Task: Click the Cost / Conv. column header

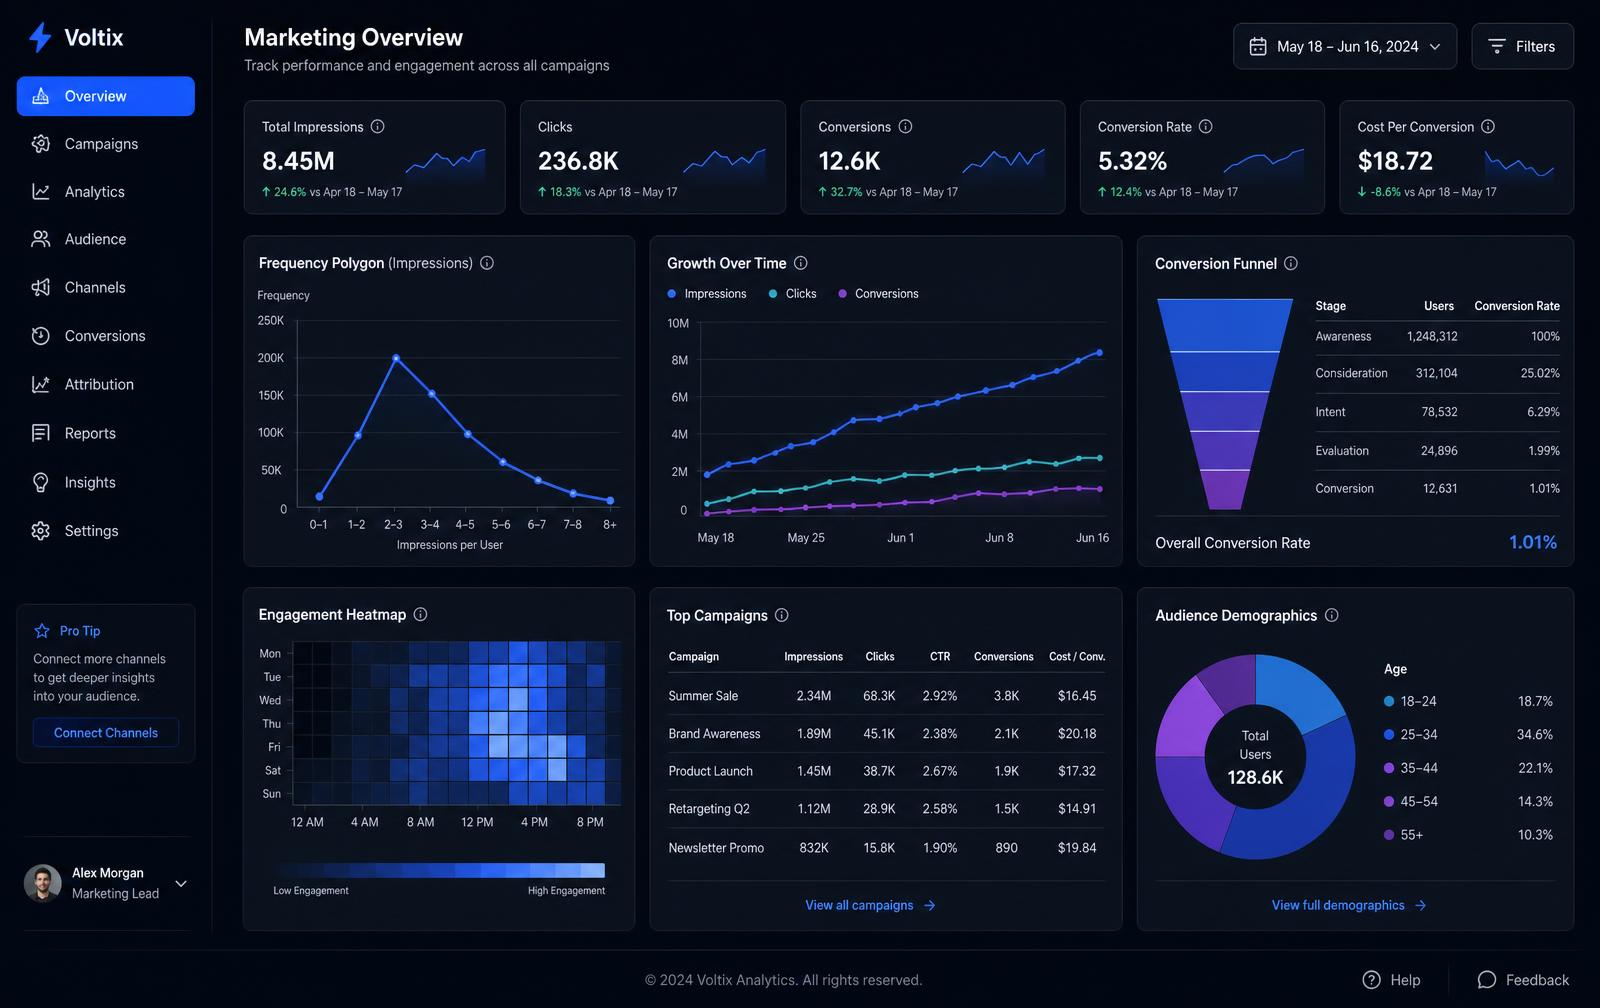Action: pos(1077,656)
